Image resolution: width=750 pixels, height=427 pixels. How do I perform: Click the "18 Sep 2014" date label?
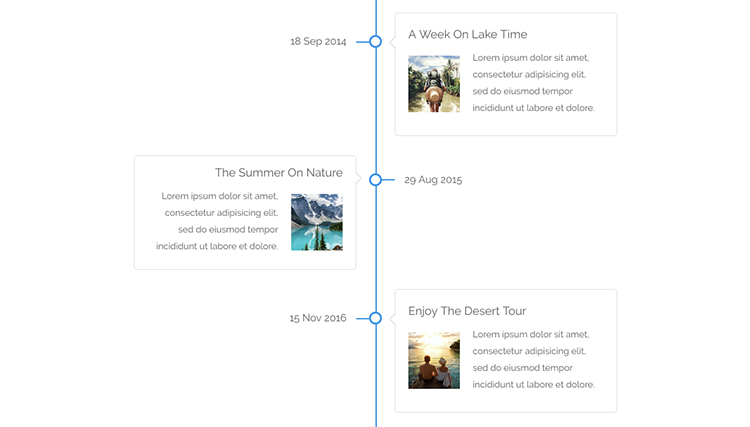(x=318, y=42)
